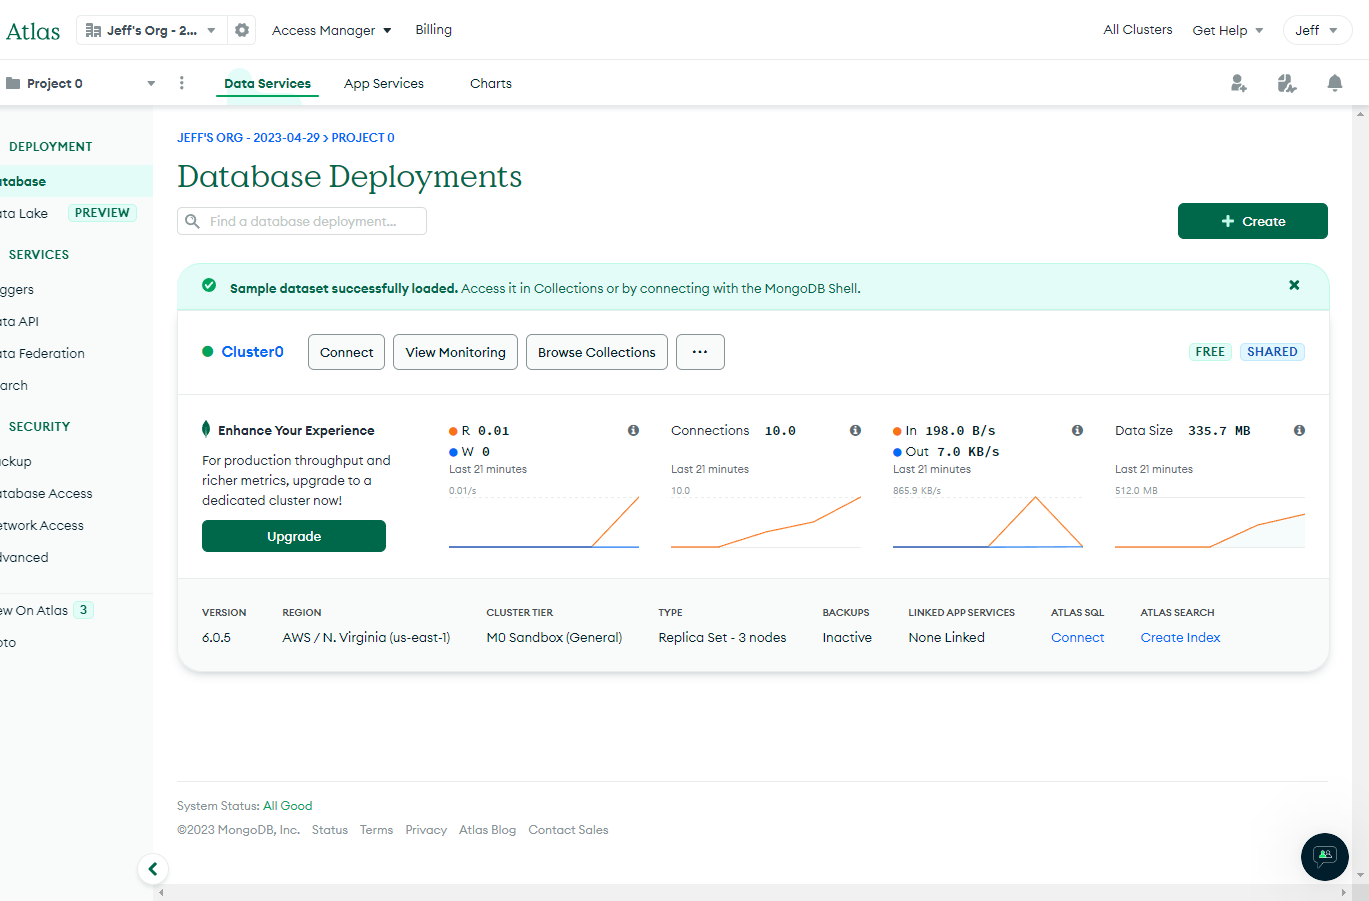This screenshot has height=901, width=1369.
Task: Switch to the Data Services tab
Action: [x=267, y=83]
